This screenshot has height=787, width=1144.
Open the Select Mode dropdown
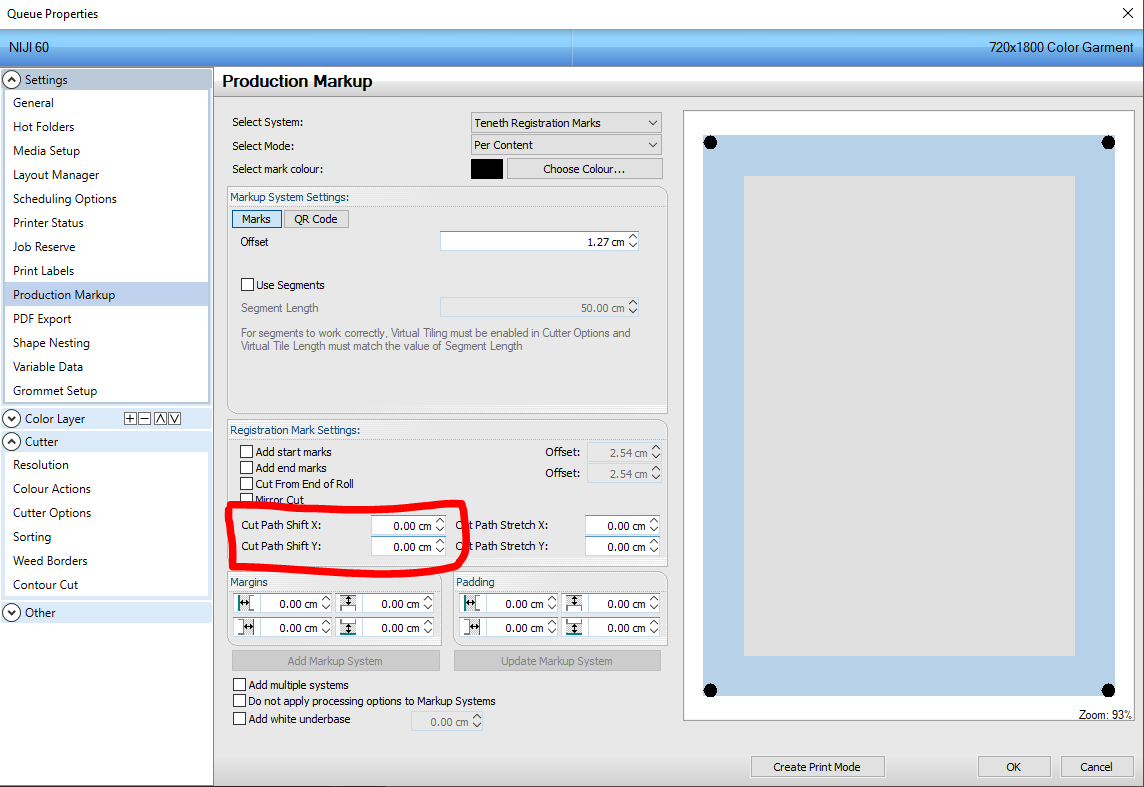click(565, 144)
